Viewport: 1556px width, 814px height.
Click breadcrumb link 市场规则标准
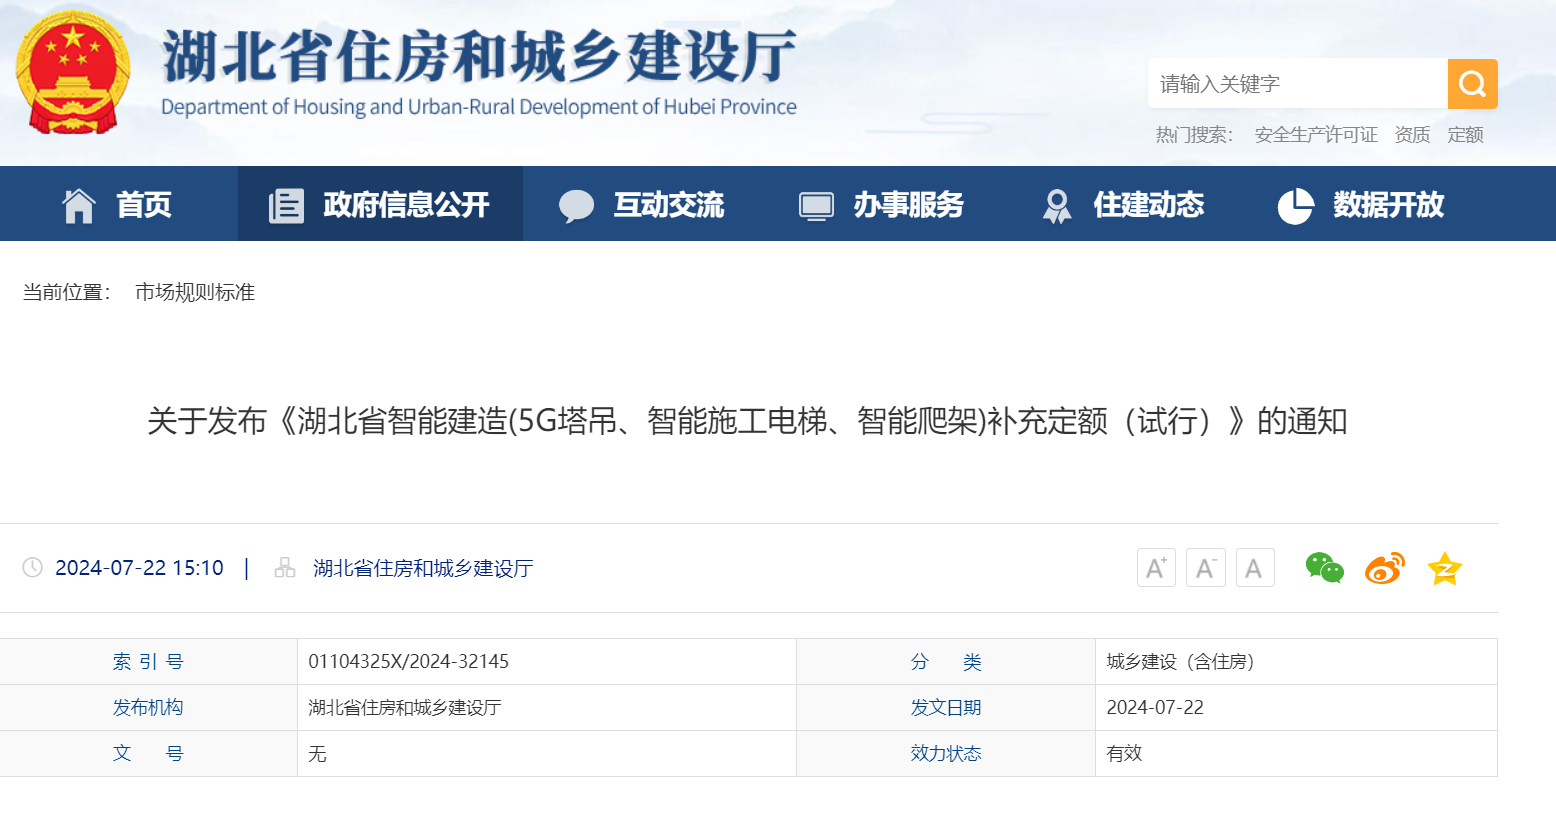point(195,292)
